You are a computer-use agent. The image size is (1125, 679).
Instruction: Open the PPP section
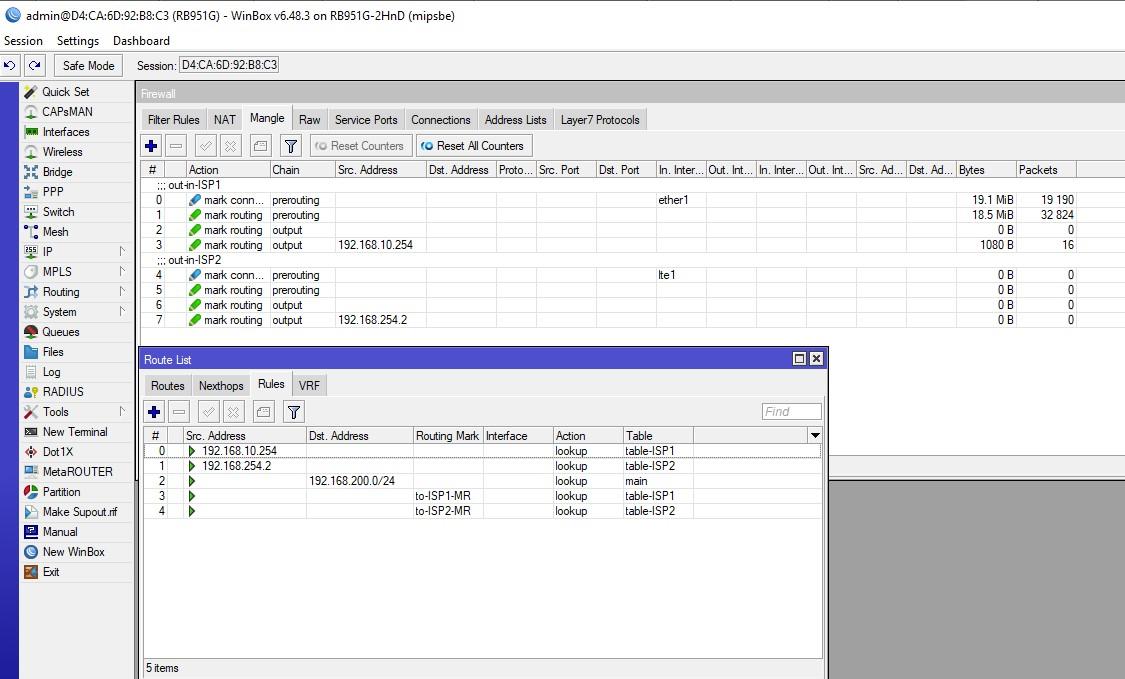[x=53, y=192]
